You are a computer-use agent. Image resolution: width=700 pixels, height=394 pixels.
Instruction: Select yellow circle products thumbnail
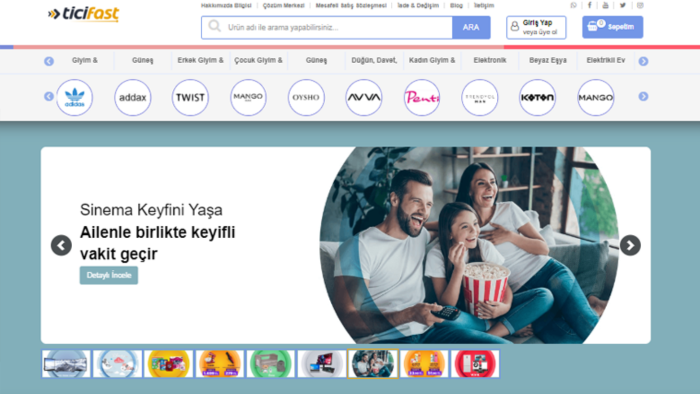(x=168, y=364)
